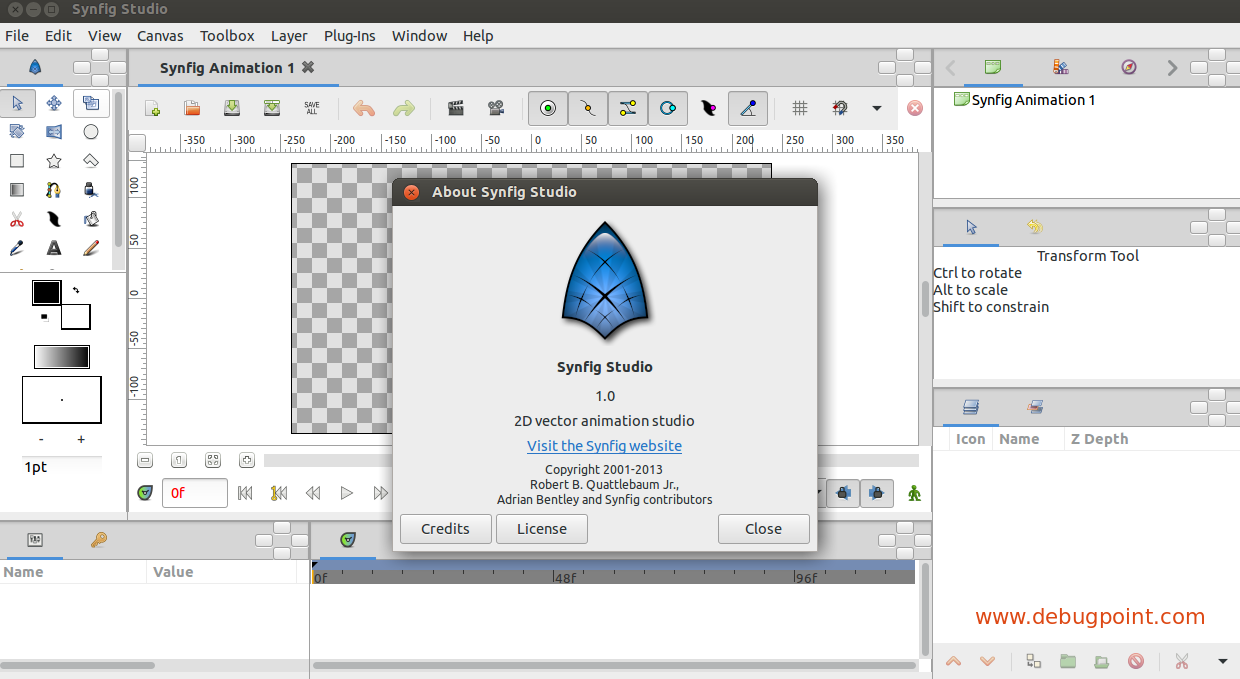
Task: Click the Redo arrow in toolbar
Action: 404,108
